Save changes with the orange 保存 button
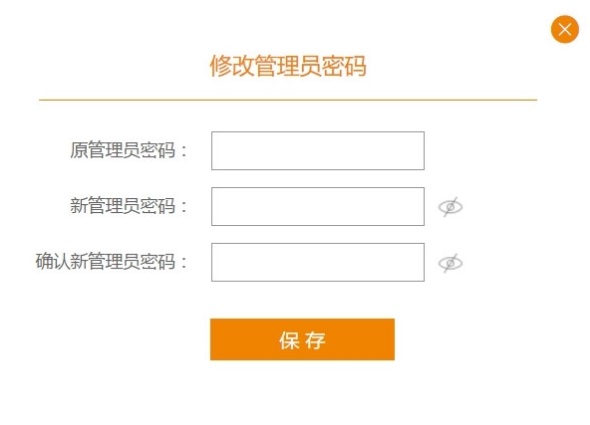590x425 pixels. coord(302,340)
